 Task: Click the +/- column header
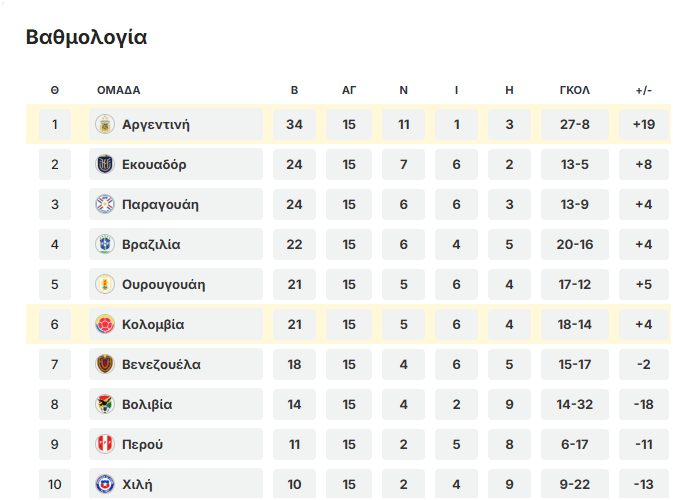[x=643, y=90]
